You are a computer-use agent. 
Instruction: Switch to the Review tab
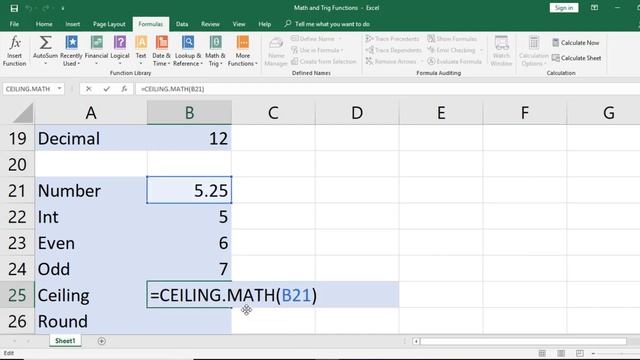[x=210, y=24]
